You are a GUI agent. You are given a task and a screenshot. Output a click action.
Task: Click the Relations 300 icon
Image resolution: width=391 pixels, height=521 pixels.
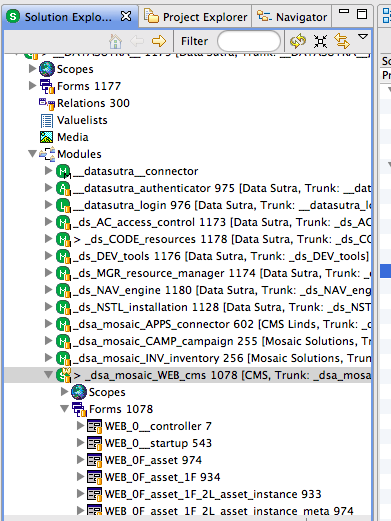coord(47,103)
